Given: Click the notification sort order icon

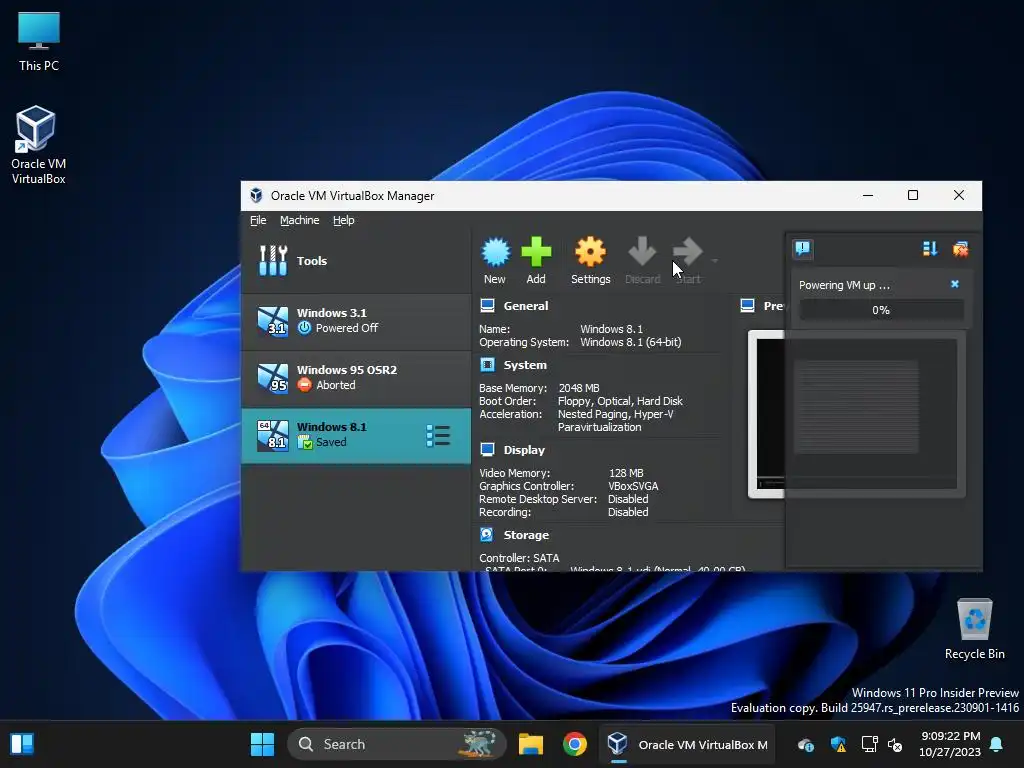Looking at the screenshot, I should pyautogui.click(x=930, y=249).
